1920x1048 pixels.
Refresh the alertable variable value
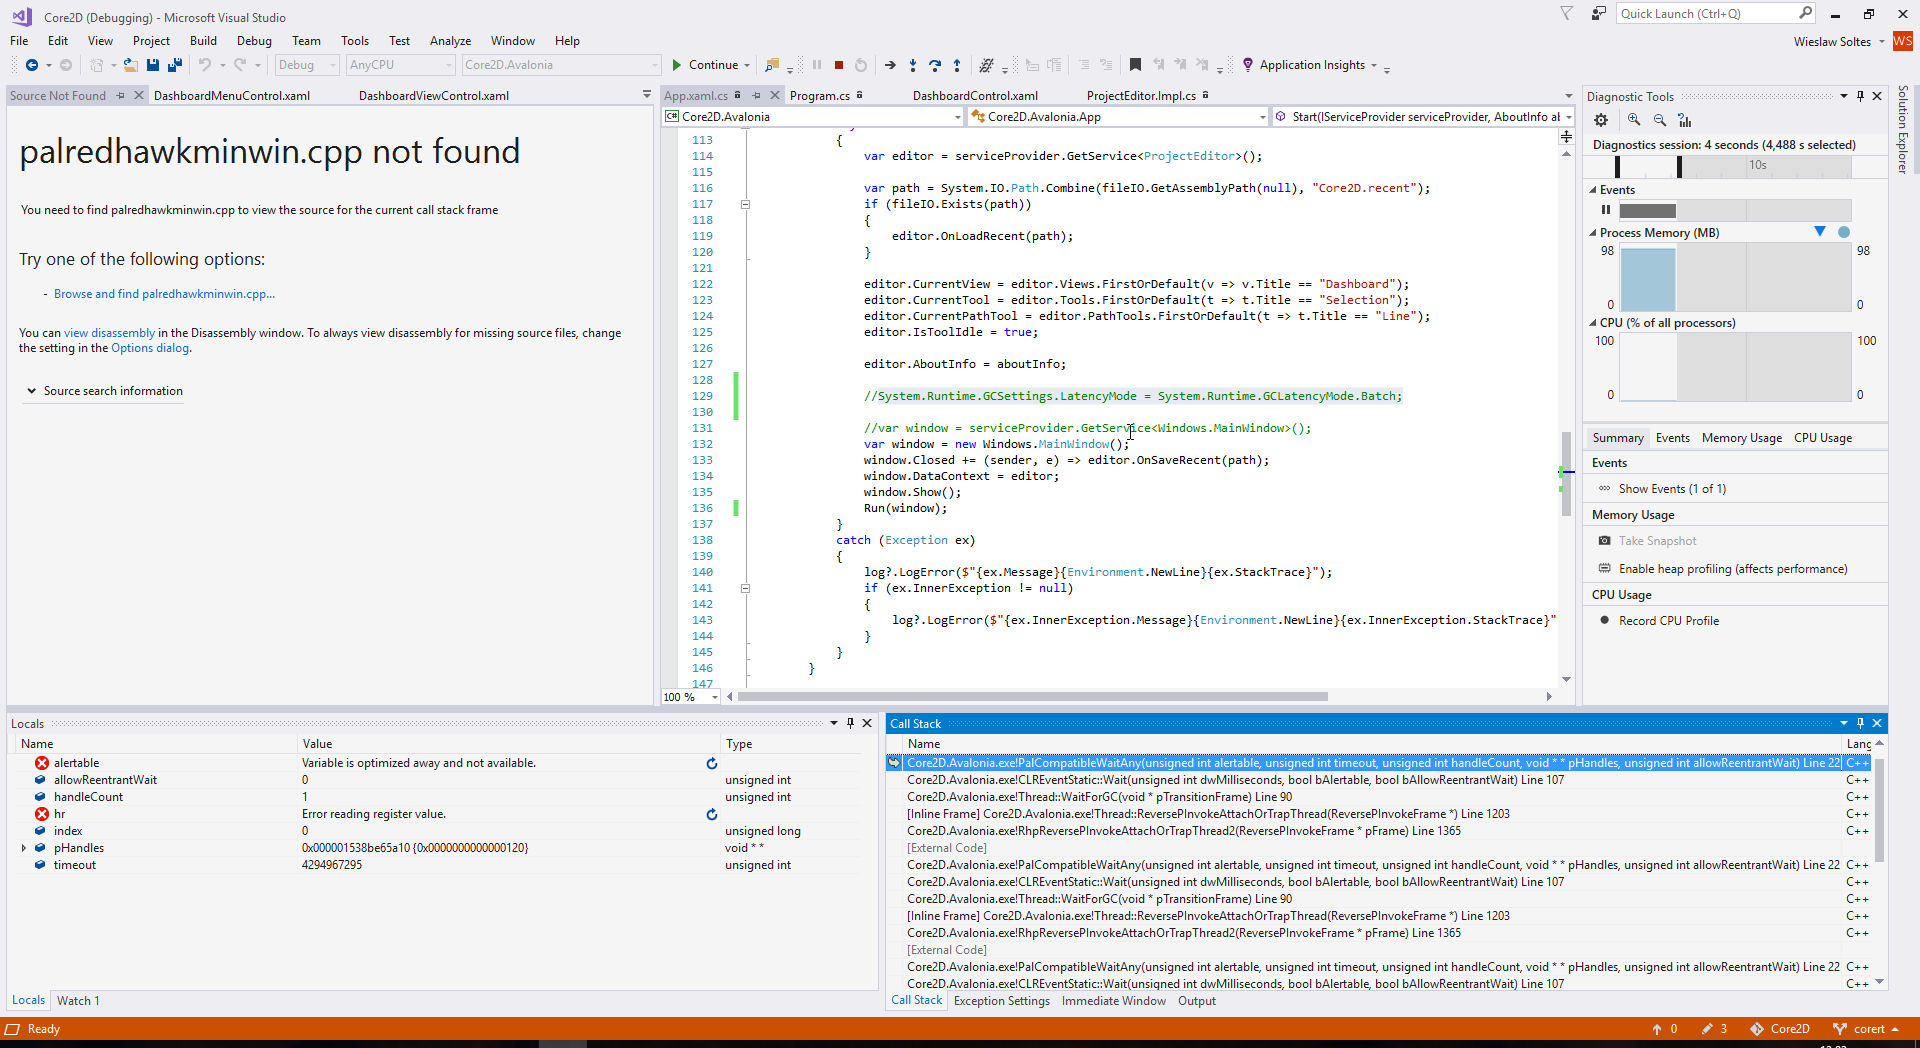[x=712, y=763]
